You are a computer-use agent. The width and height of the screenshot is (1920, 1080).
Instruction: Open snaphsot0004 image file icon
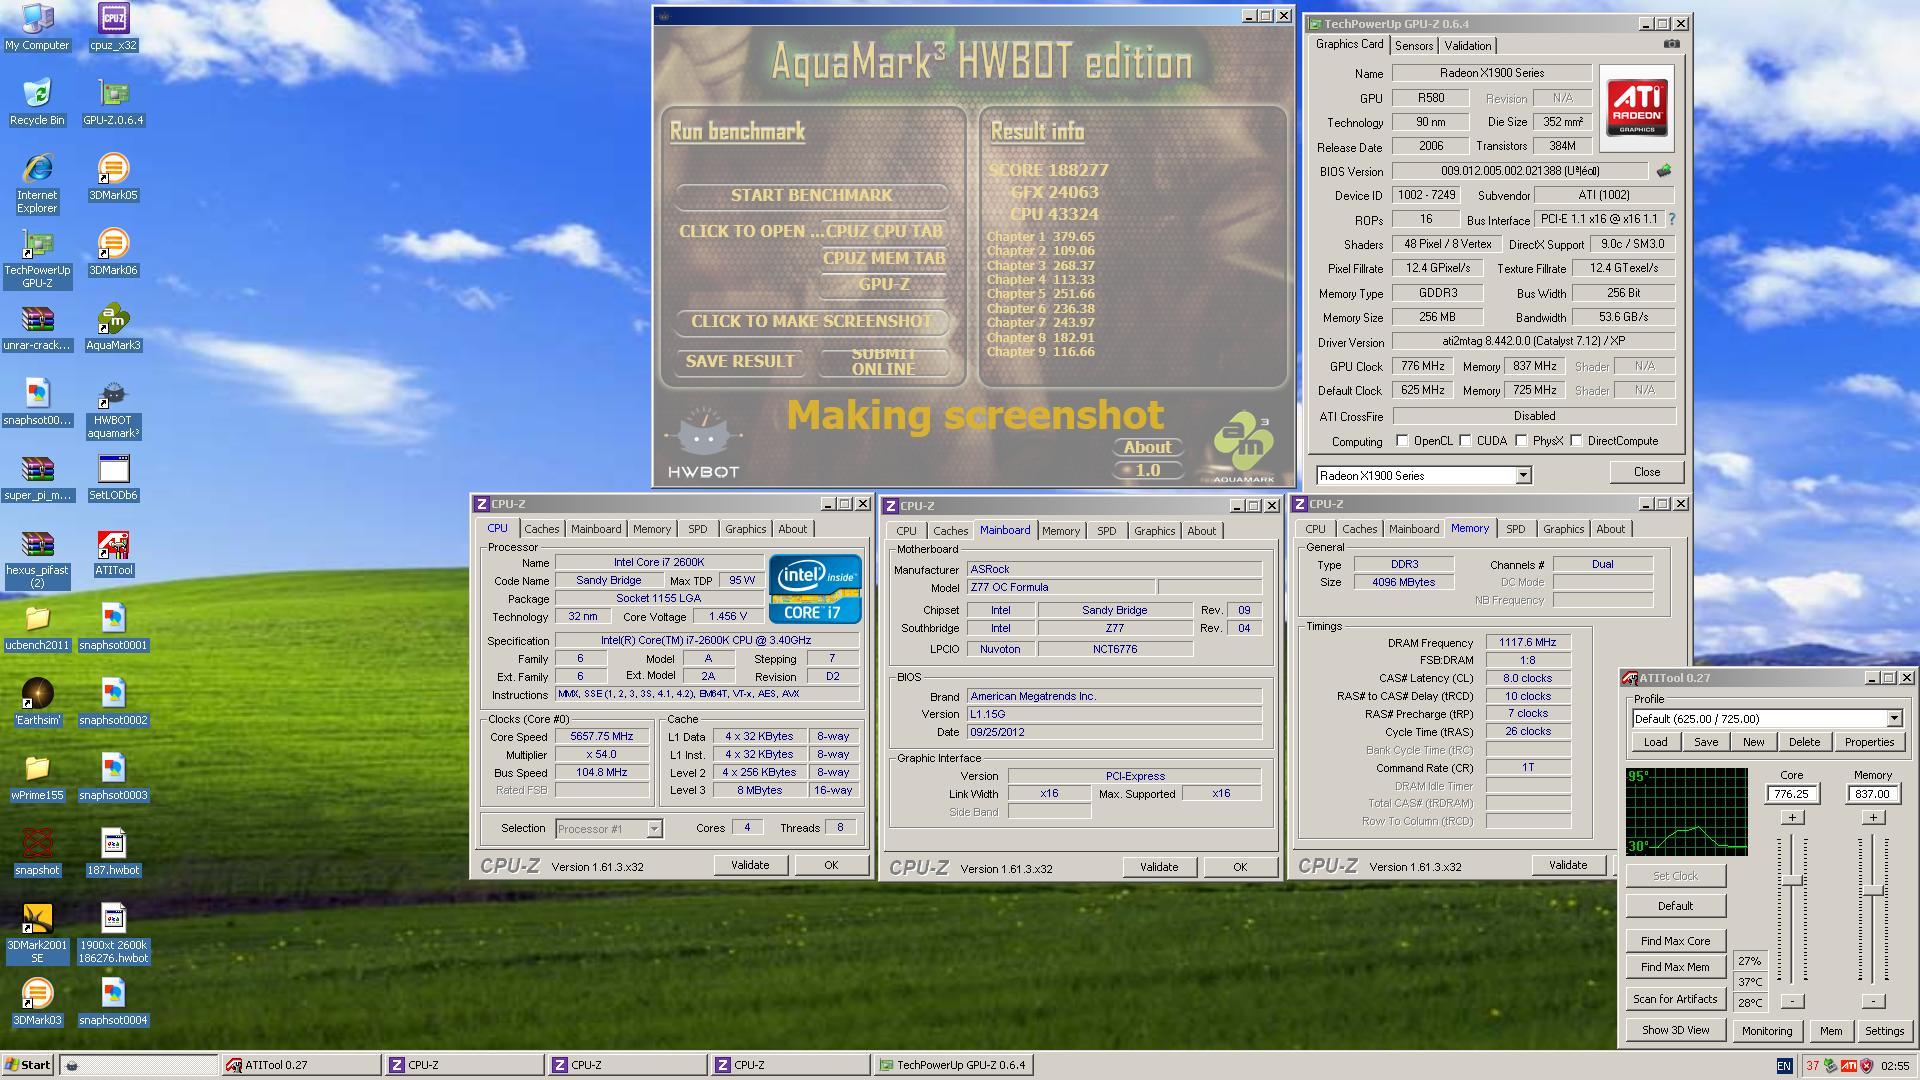click(x=113, y=1002)
